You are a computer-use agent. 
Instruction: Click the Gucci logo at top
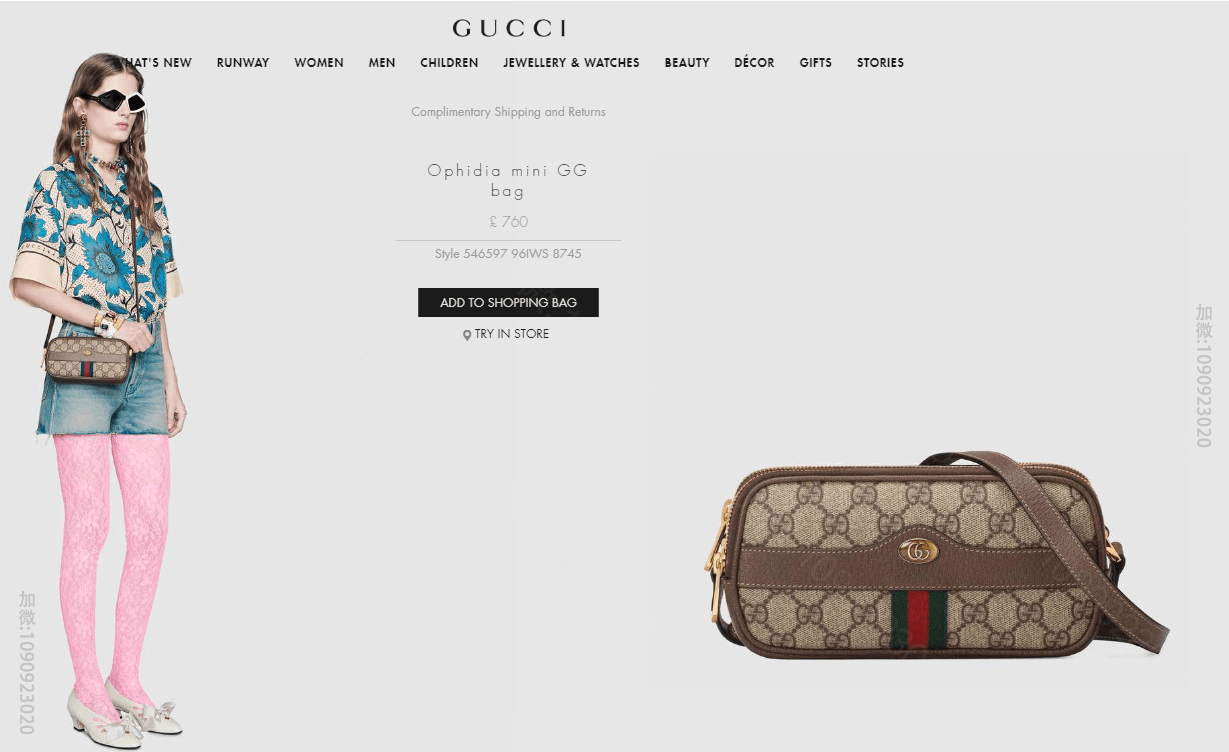point(509,28)
